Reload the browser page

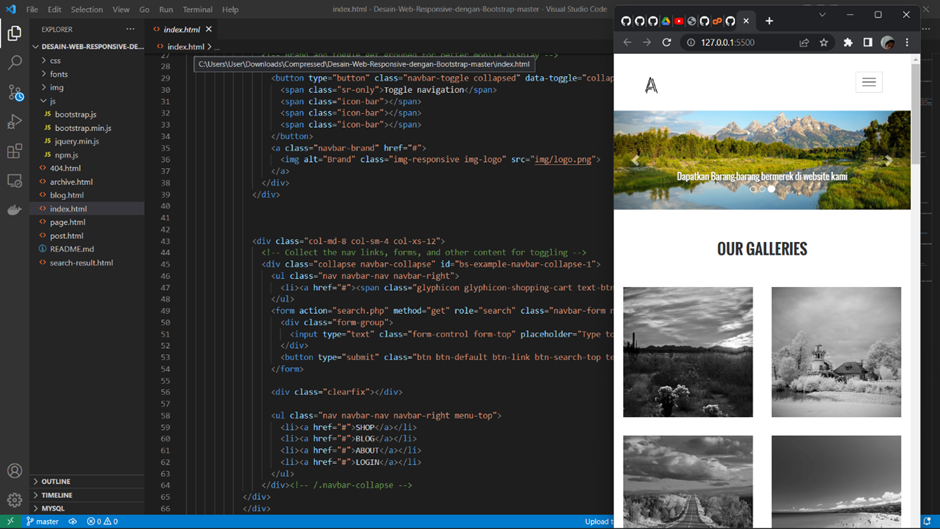pos(667,43)
